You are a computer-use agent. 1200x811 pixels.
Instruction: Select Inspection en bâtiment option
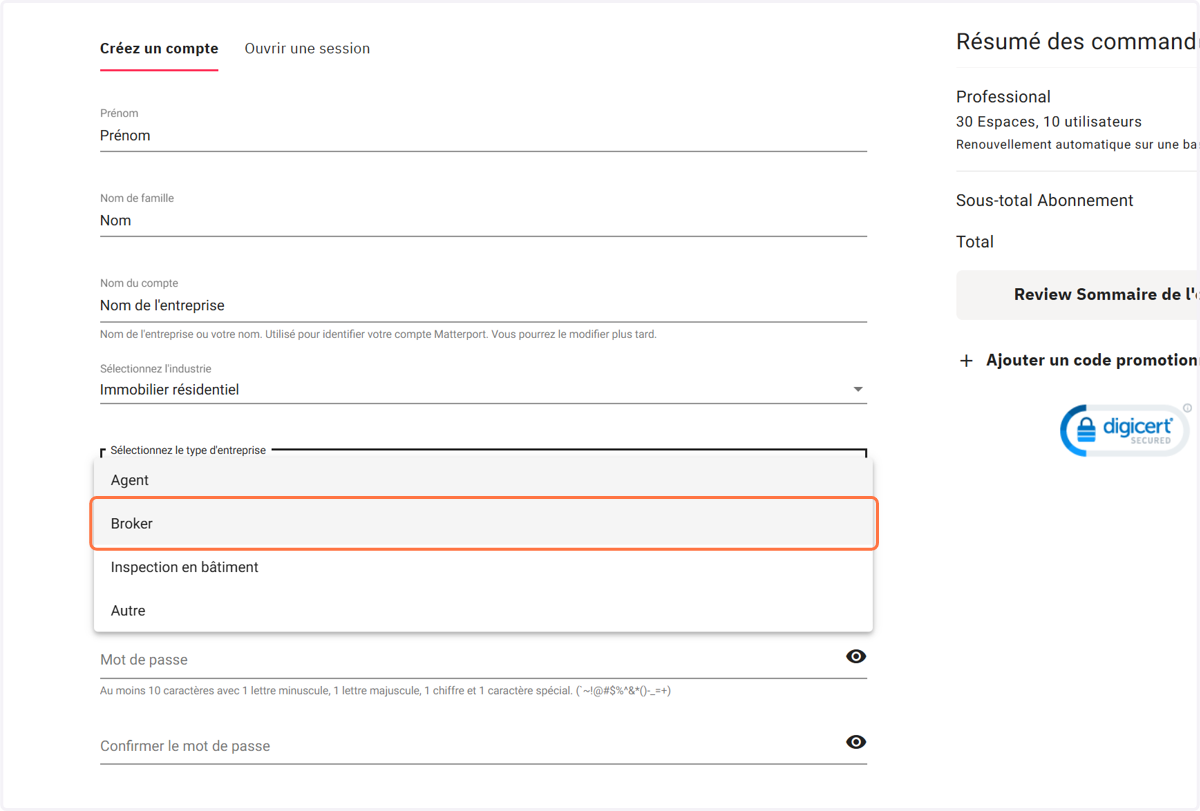tap(483, 567)
